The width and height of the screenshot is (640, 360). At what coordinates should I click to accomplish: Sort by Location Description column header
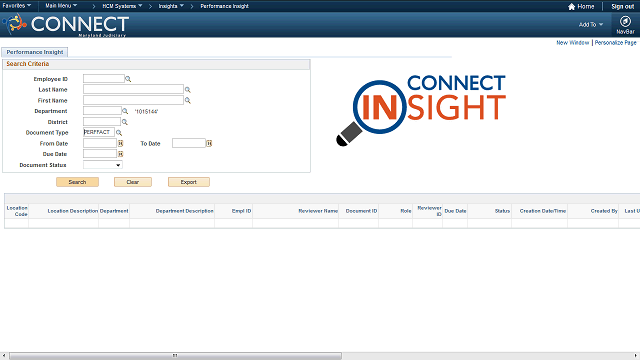click(x=73, y=211)
